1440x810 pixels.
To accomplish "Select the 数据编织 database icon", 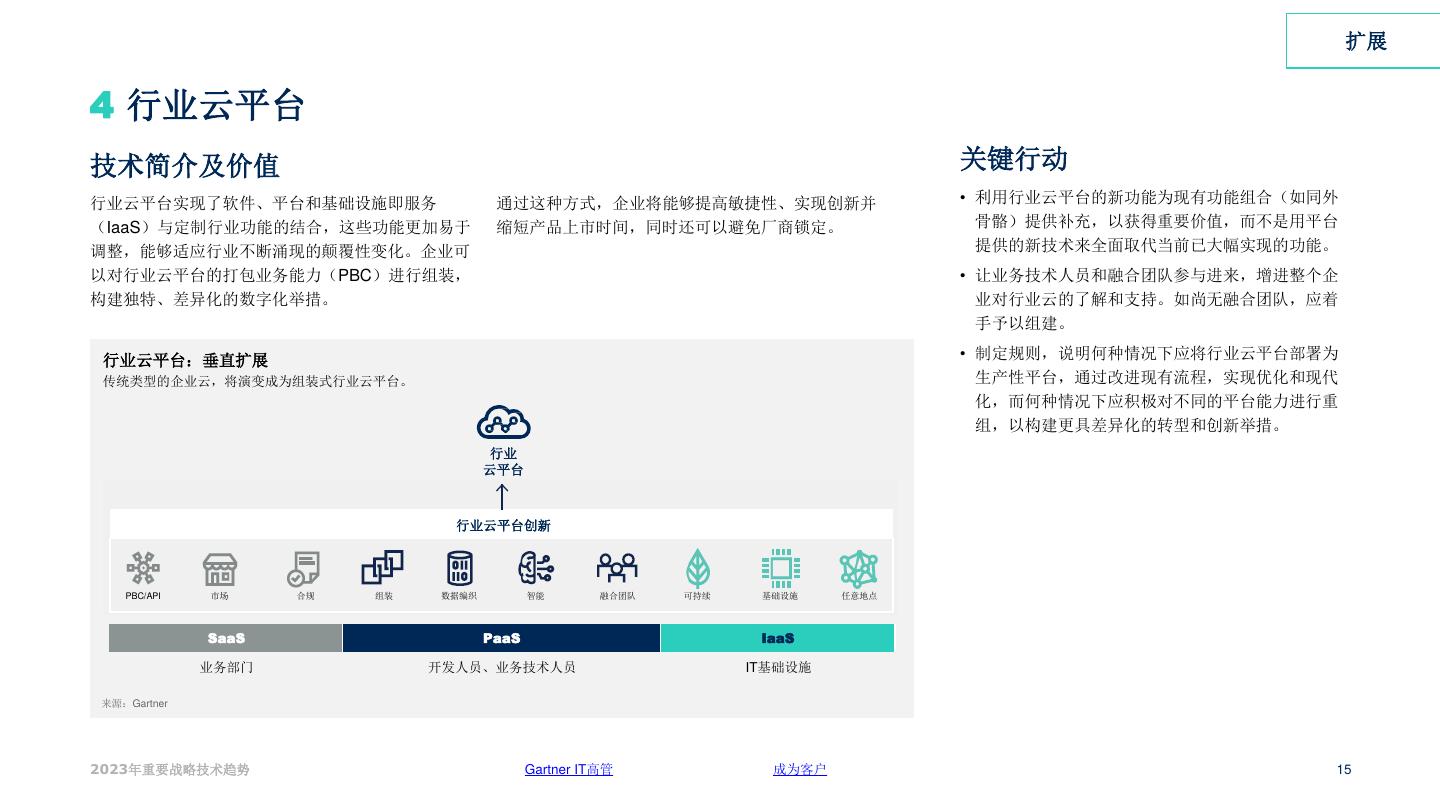I will (x=459, y=568).
